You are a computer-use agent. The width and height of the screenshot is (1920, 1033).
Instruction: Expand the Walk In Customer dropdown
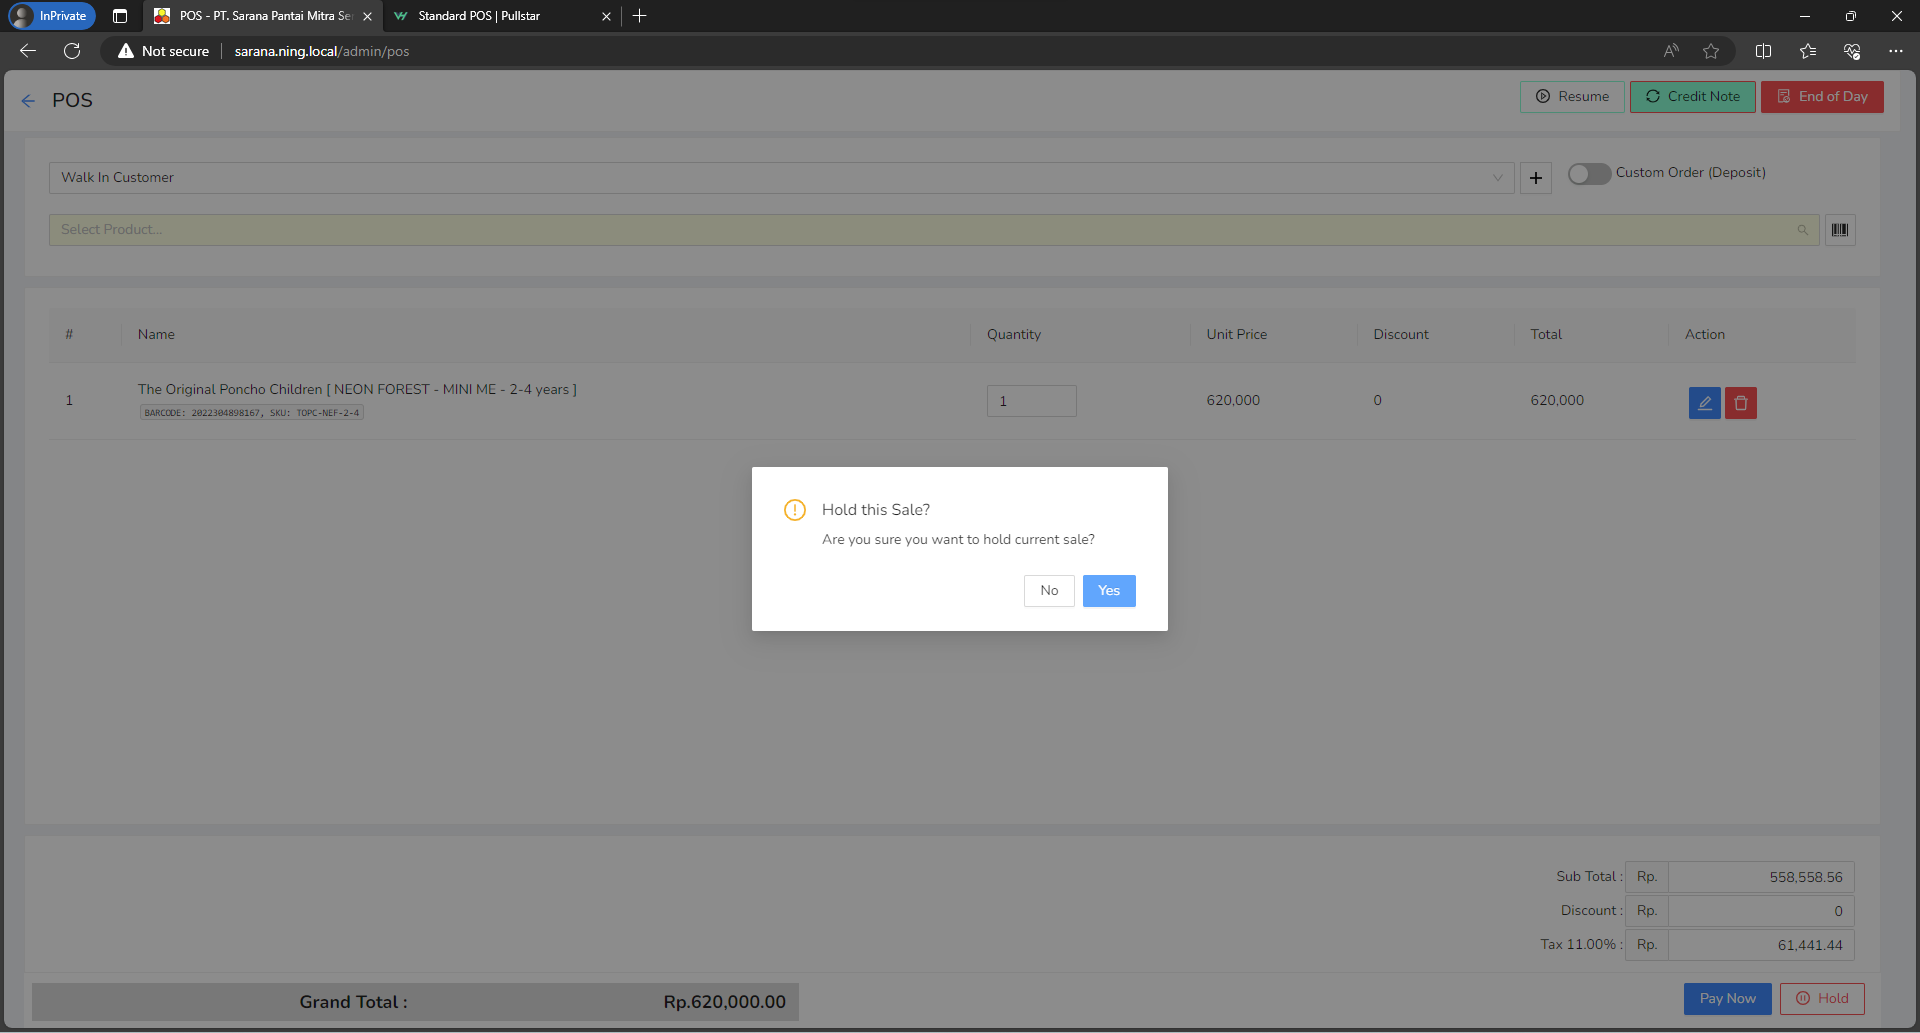pyautogui.click(x=781, y=178)
